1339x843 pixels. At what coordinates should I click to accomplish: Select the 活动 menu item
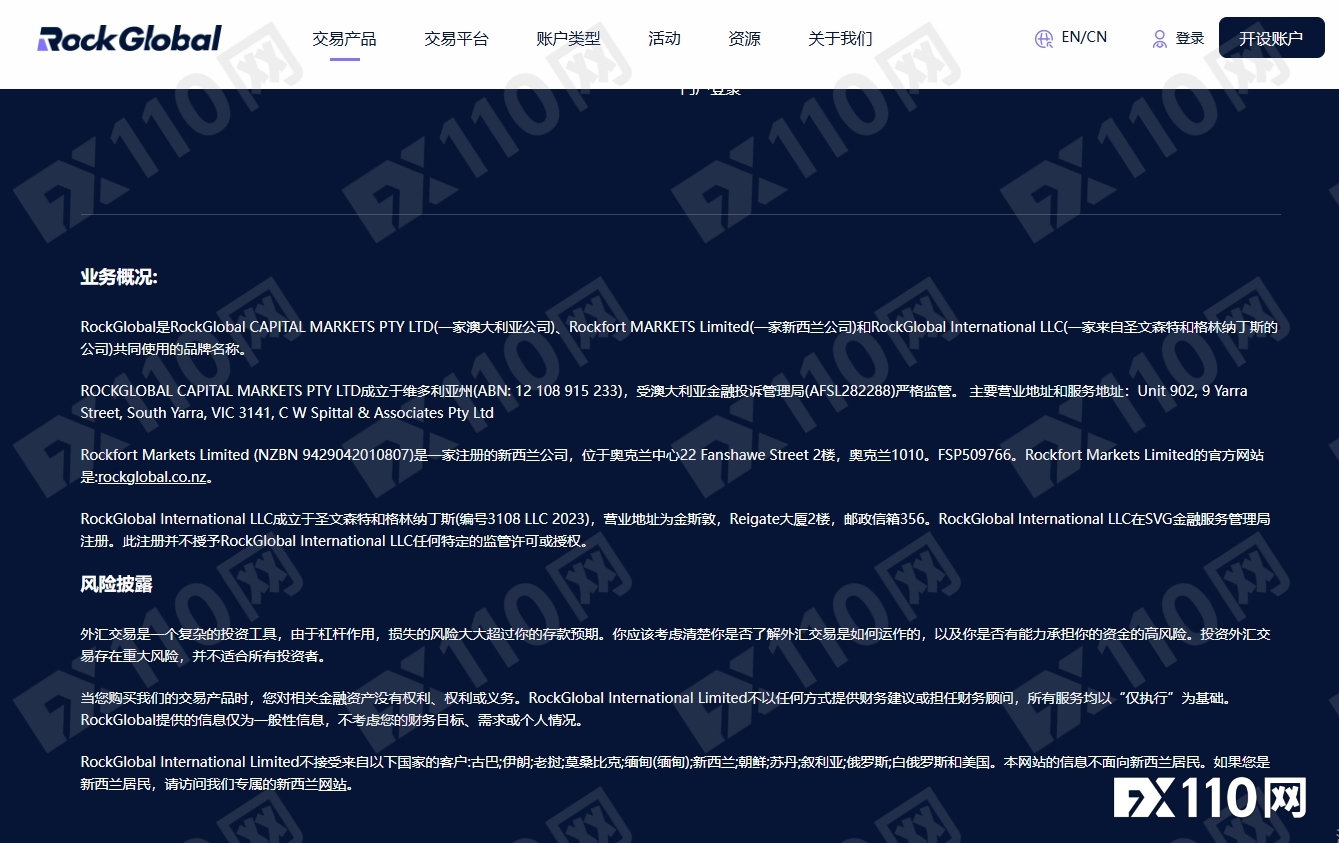664,38
